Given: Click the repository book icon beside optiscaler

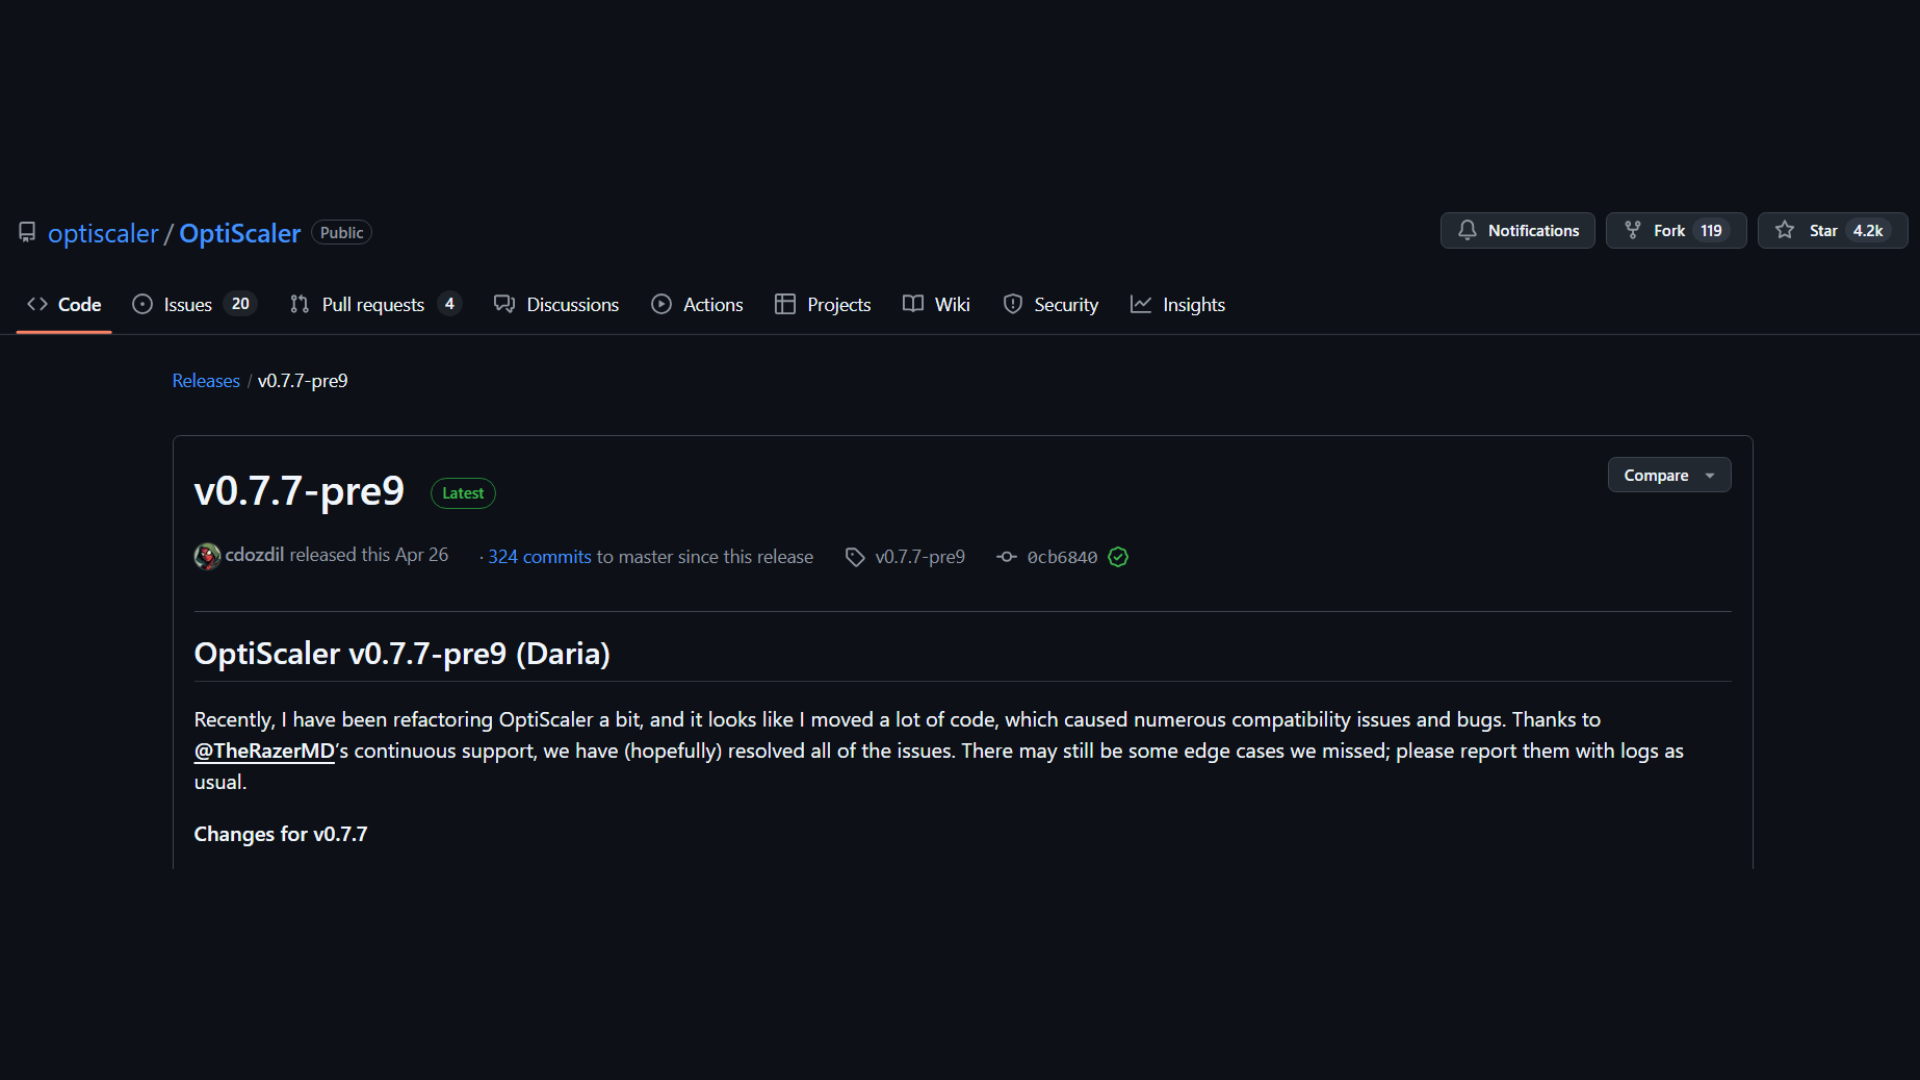Looking at the screenshot, I should coord(27,232).
